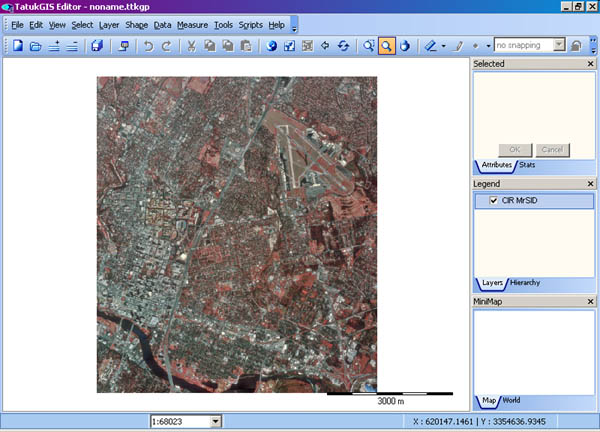Image resolution: width=600 pixels, height=432 pixels.
Task: Open the map scale dropdown
Action: point(216,422)
